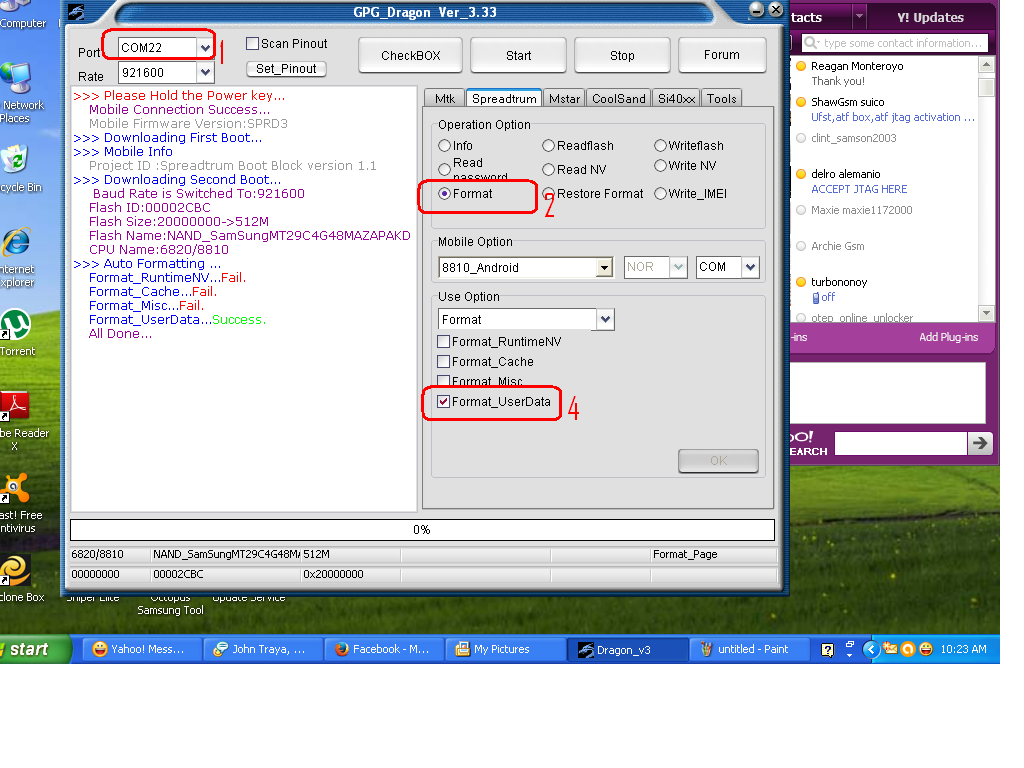Click clint_samson2003's offline status icon
1024x768 pixels.
click(x=801, y=138)
